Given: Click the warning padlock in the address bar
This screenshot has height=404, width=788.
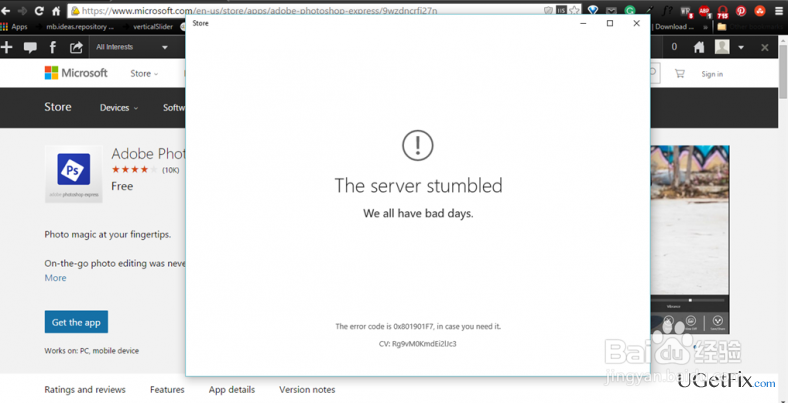Looking at the screenshot, I should (75, 11).
